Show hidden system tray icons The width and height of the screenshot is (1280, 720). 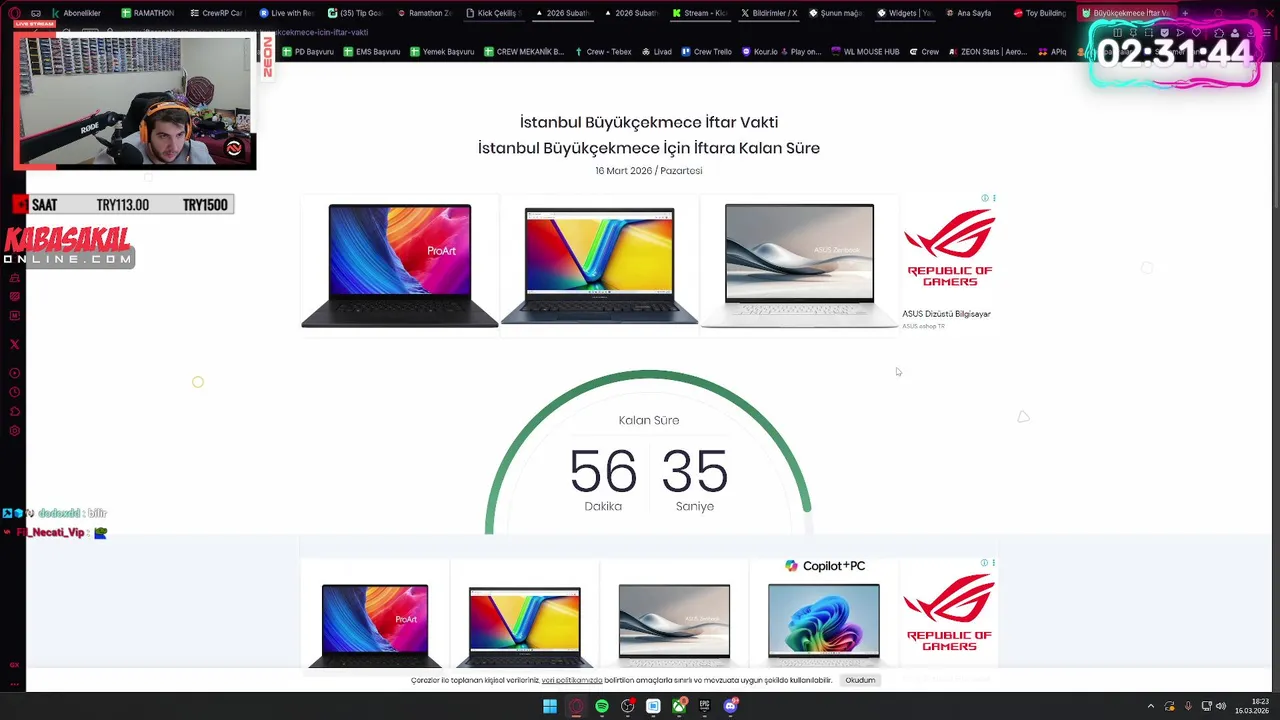click(1150, 706)
